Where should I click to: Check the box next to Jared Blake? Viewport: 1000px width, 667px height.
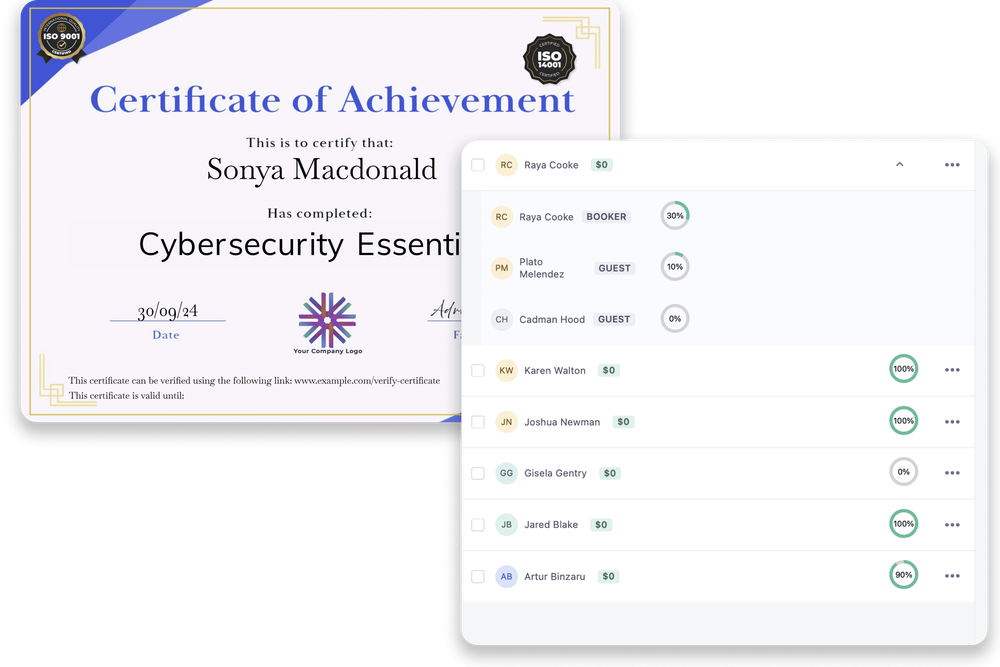tap(478, 525)
